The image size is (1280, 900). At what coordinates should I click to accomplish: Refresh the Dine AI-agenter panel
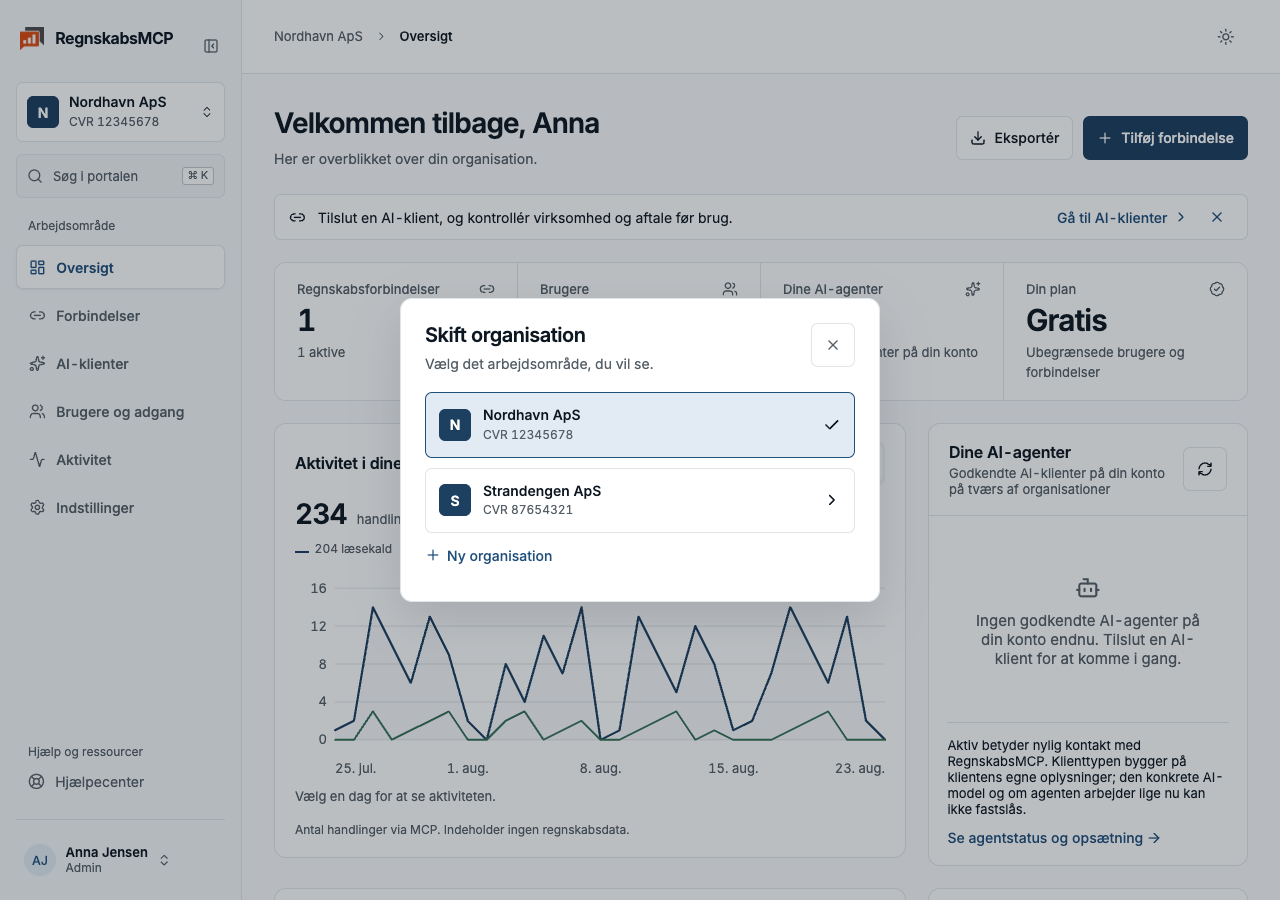(x=1205, y=469)
